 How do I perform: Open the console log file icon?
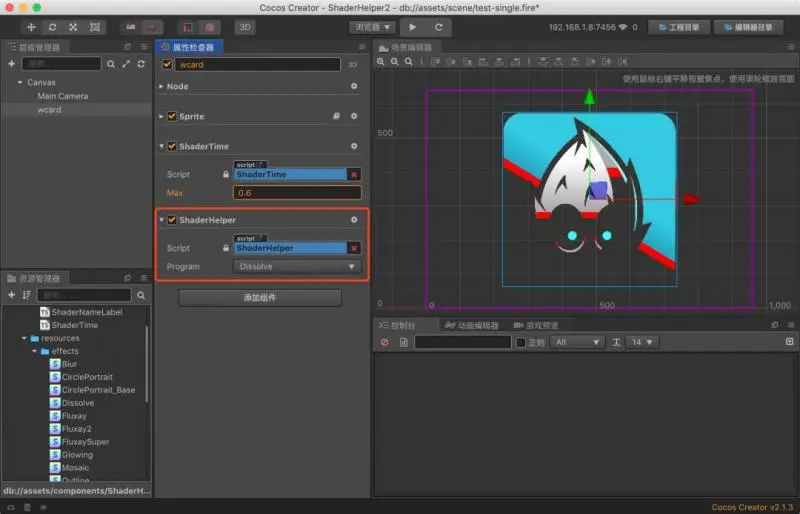click(x=404, y=342)
